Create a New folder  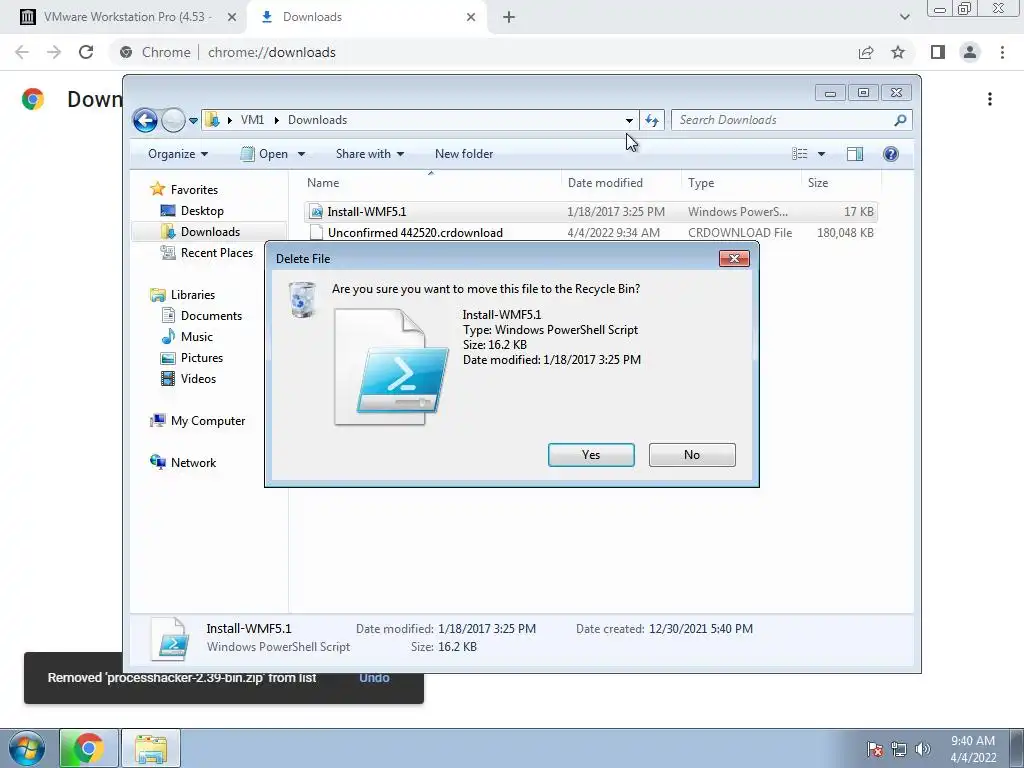point(464,154)
